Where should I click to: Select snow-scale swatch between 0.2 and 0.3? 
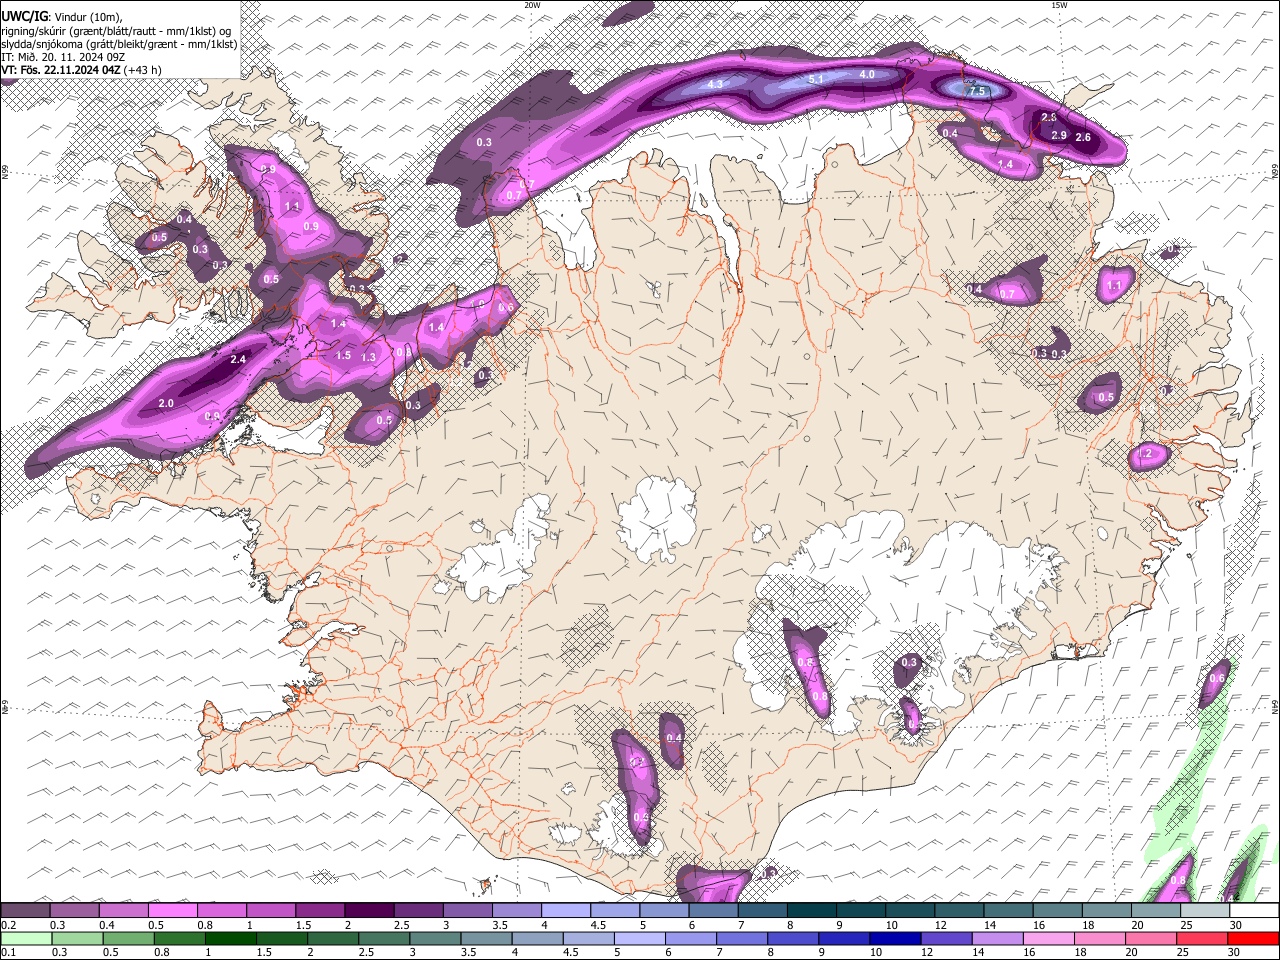(25, 911)
